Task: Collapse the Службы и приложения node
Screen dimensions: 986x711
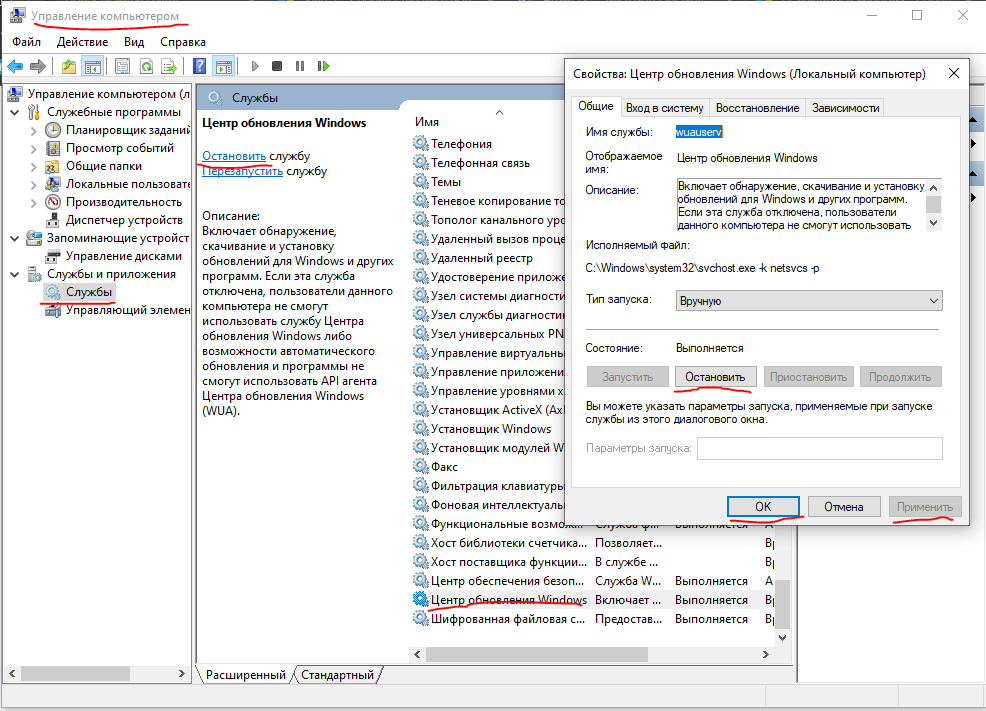Action: coord(14,275)
